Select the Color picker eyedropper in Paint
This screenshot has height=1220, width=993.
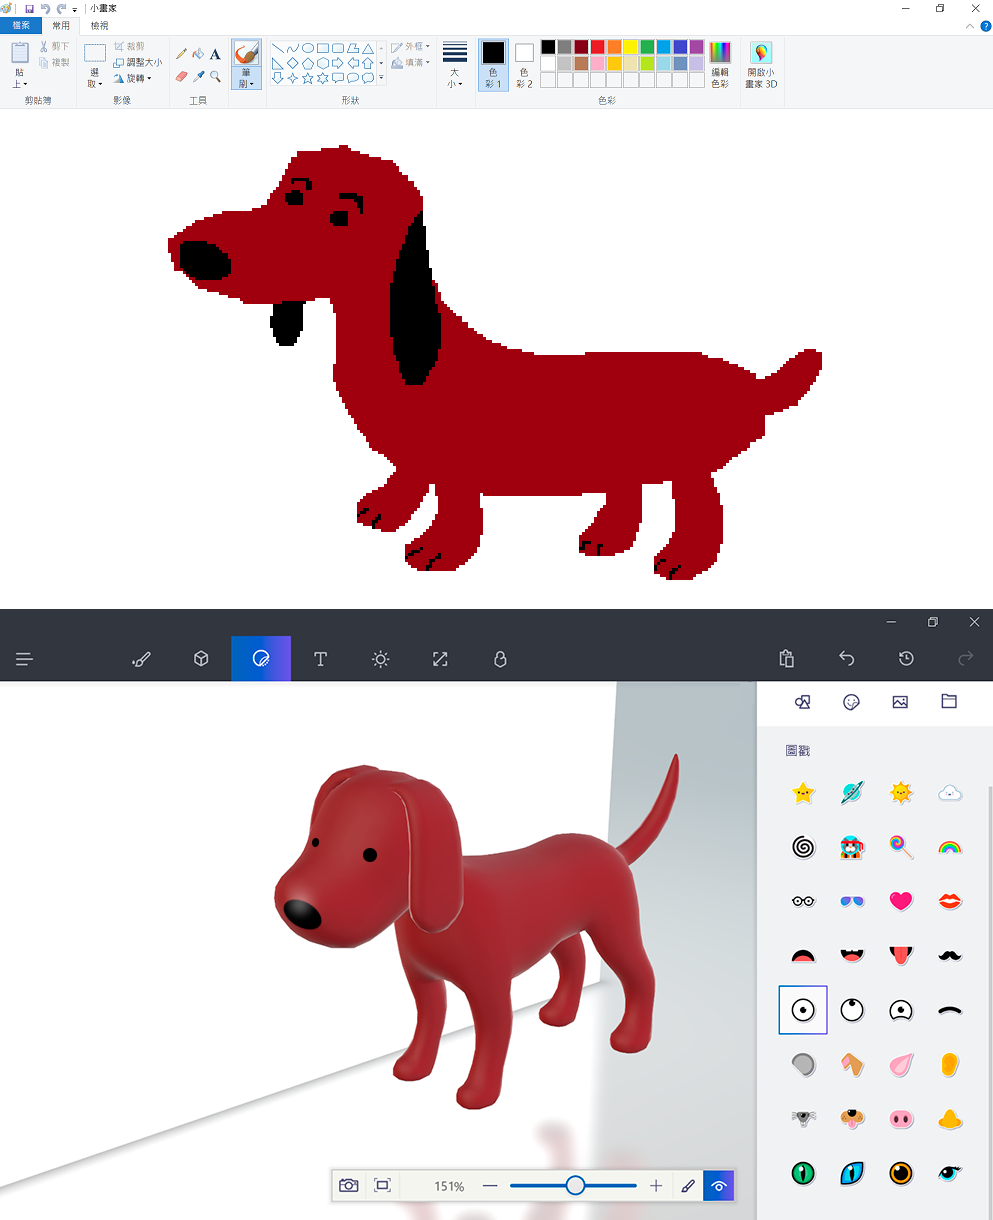click(198, 76)
